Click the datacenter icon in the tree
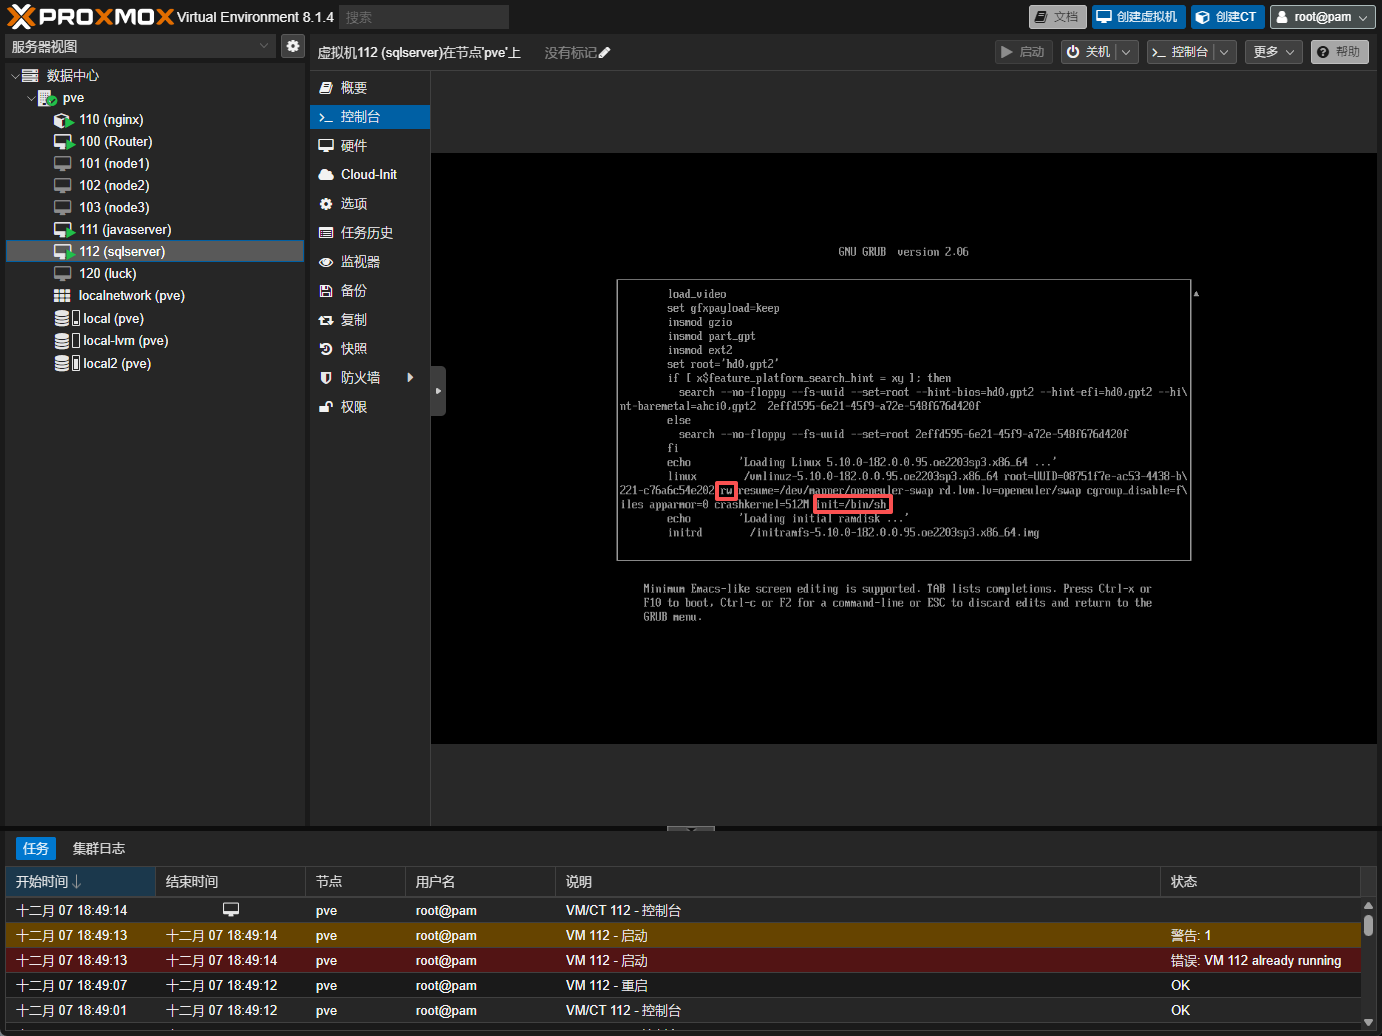The height and width of the screenshot is (1036, 1382). tap(30, 76)
